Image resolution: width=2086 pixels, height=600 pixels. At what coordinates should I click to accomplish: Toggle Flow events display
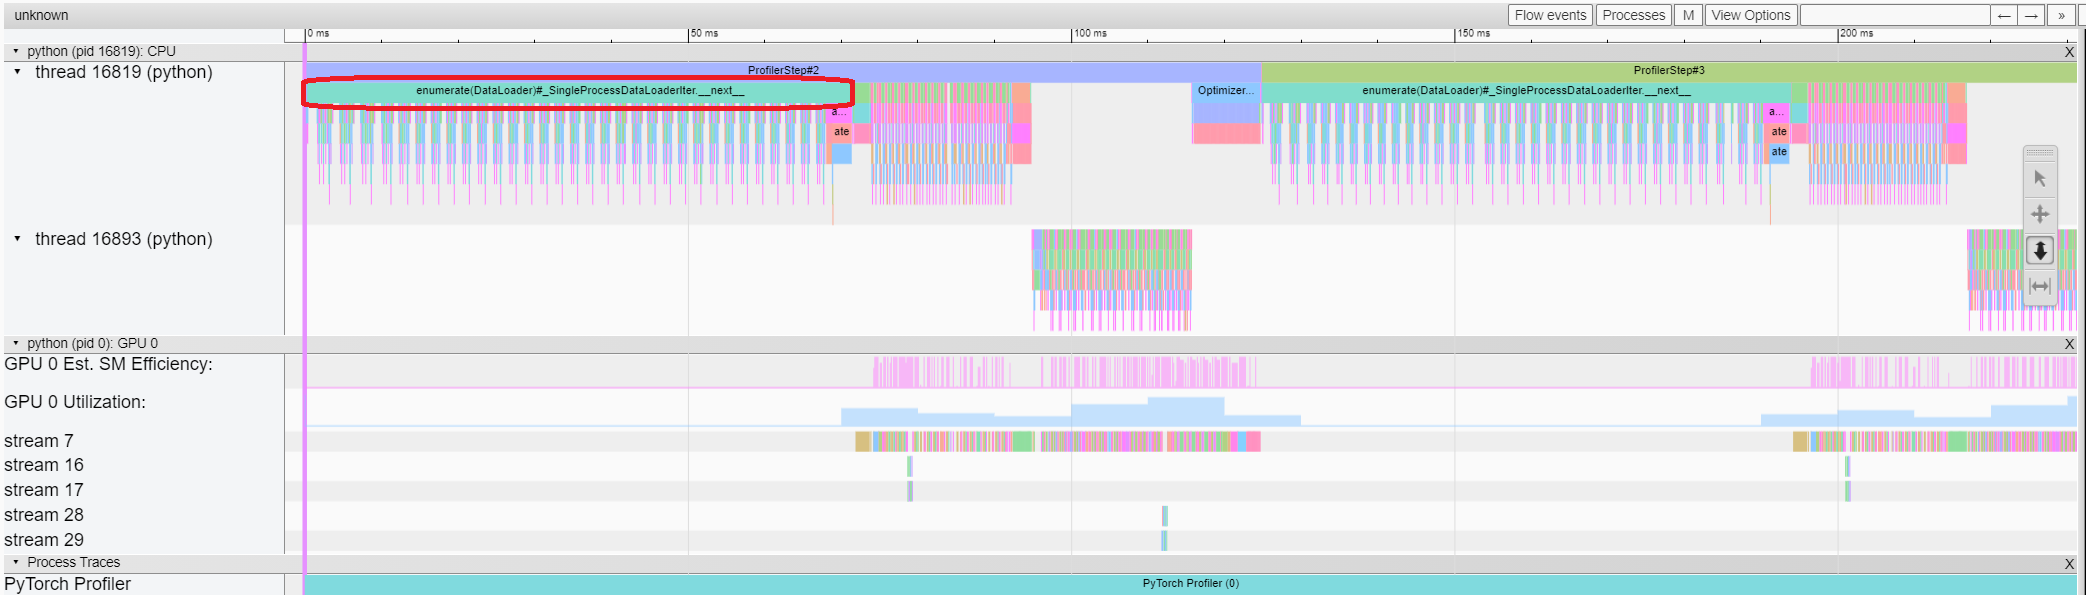(1550, 15)
